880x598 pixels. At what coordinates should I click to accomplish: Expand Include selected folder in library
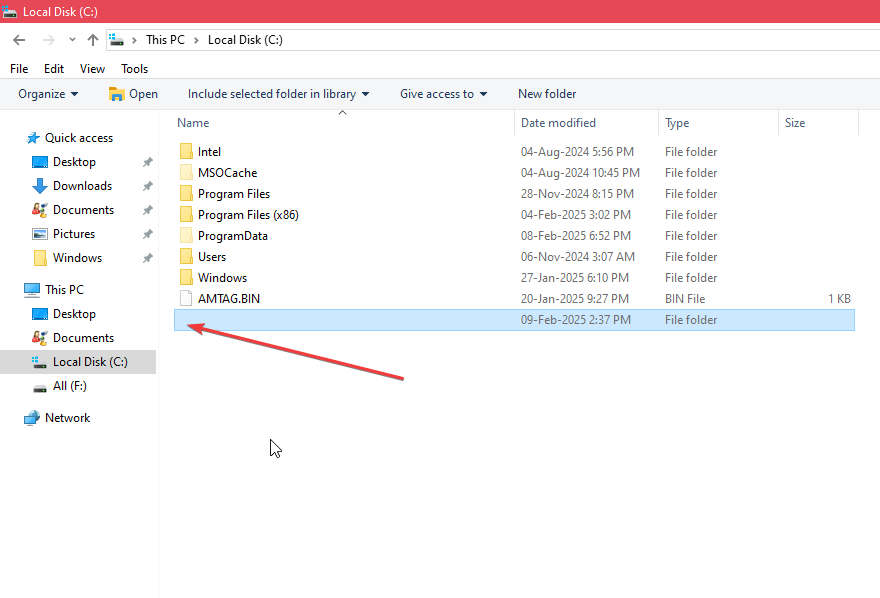pyautogui.click(x=278, y=94)
